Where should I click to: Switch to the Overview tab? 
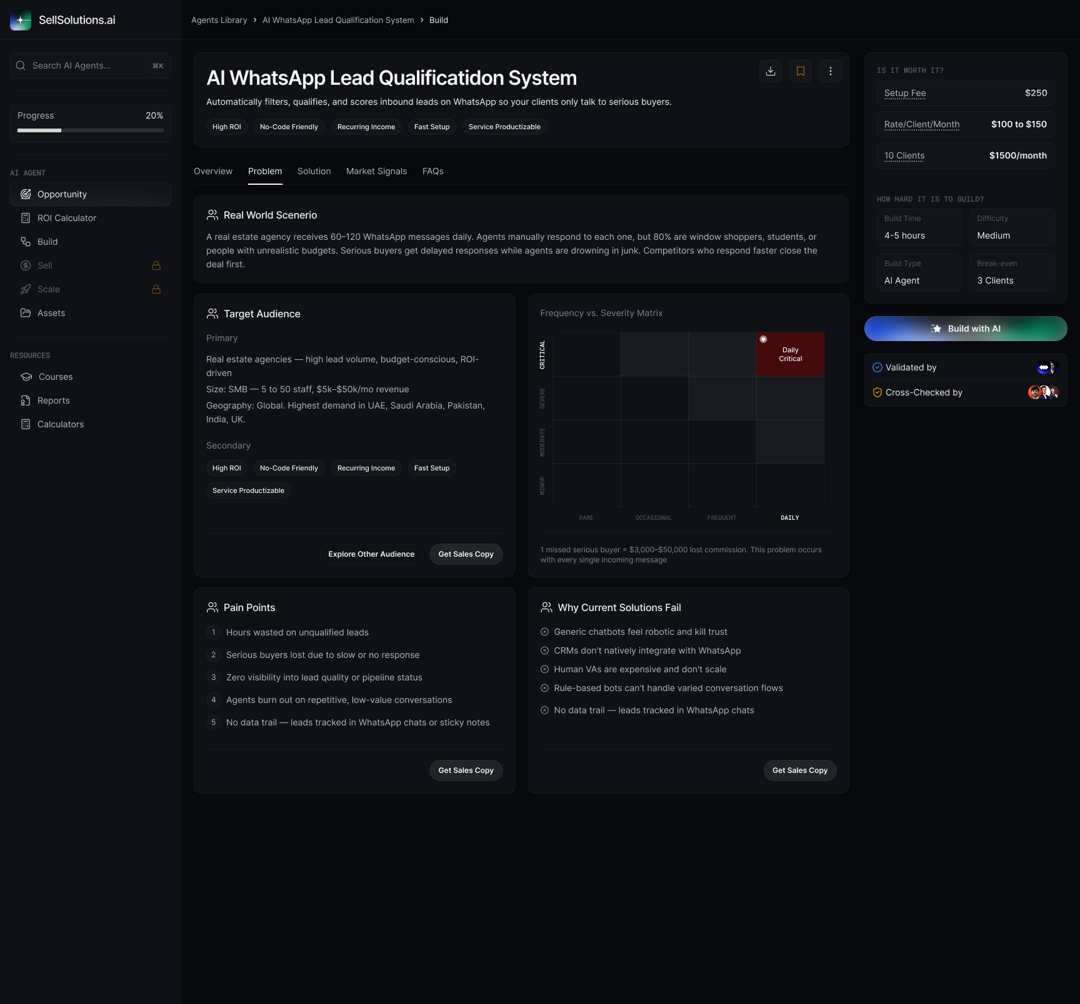[213, 171]
